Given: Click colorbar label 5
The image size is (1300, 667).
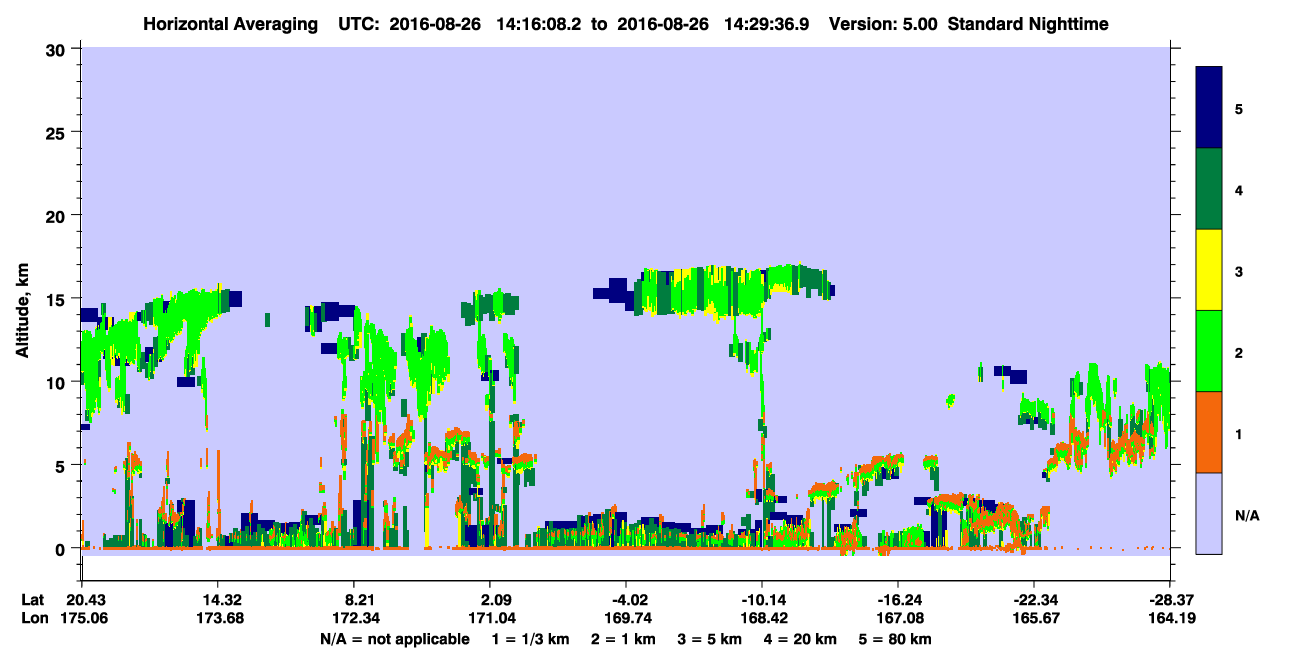Looking at the screenshot, I should [x=1239, y=108].
